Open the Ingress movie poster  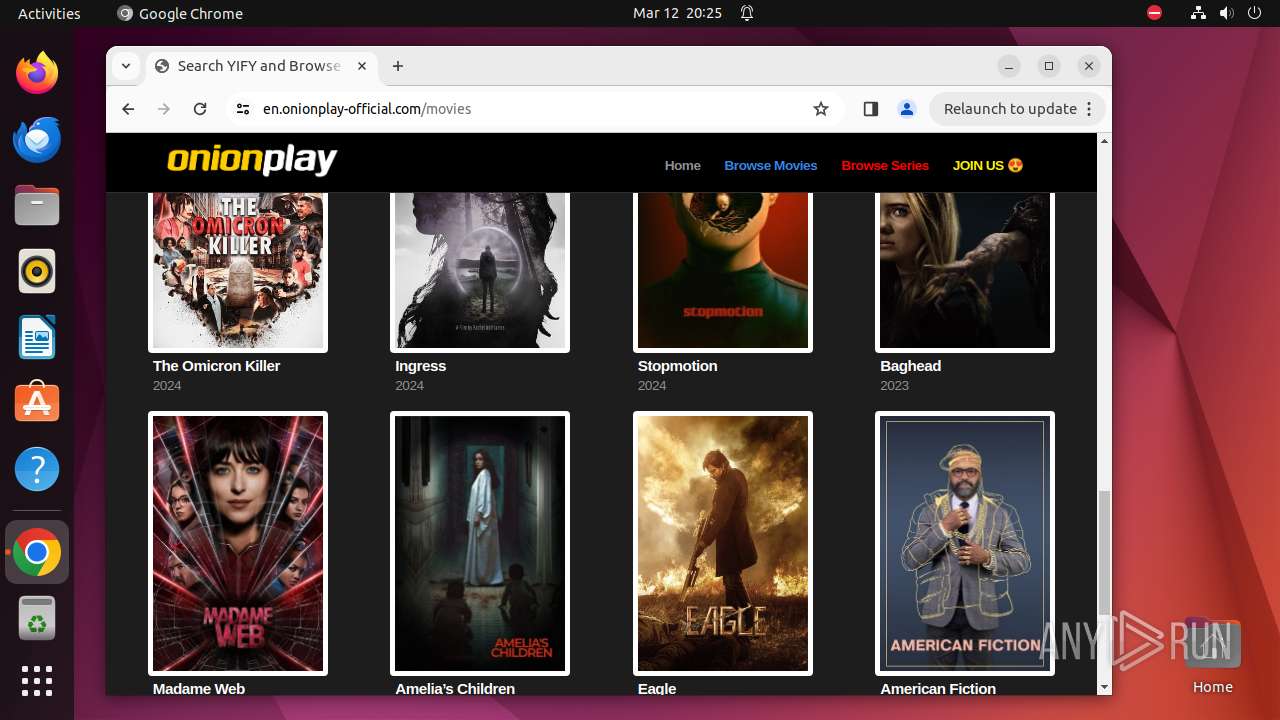(x=480, y=270)
